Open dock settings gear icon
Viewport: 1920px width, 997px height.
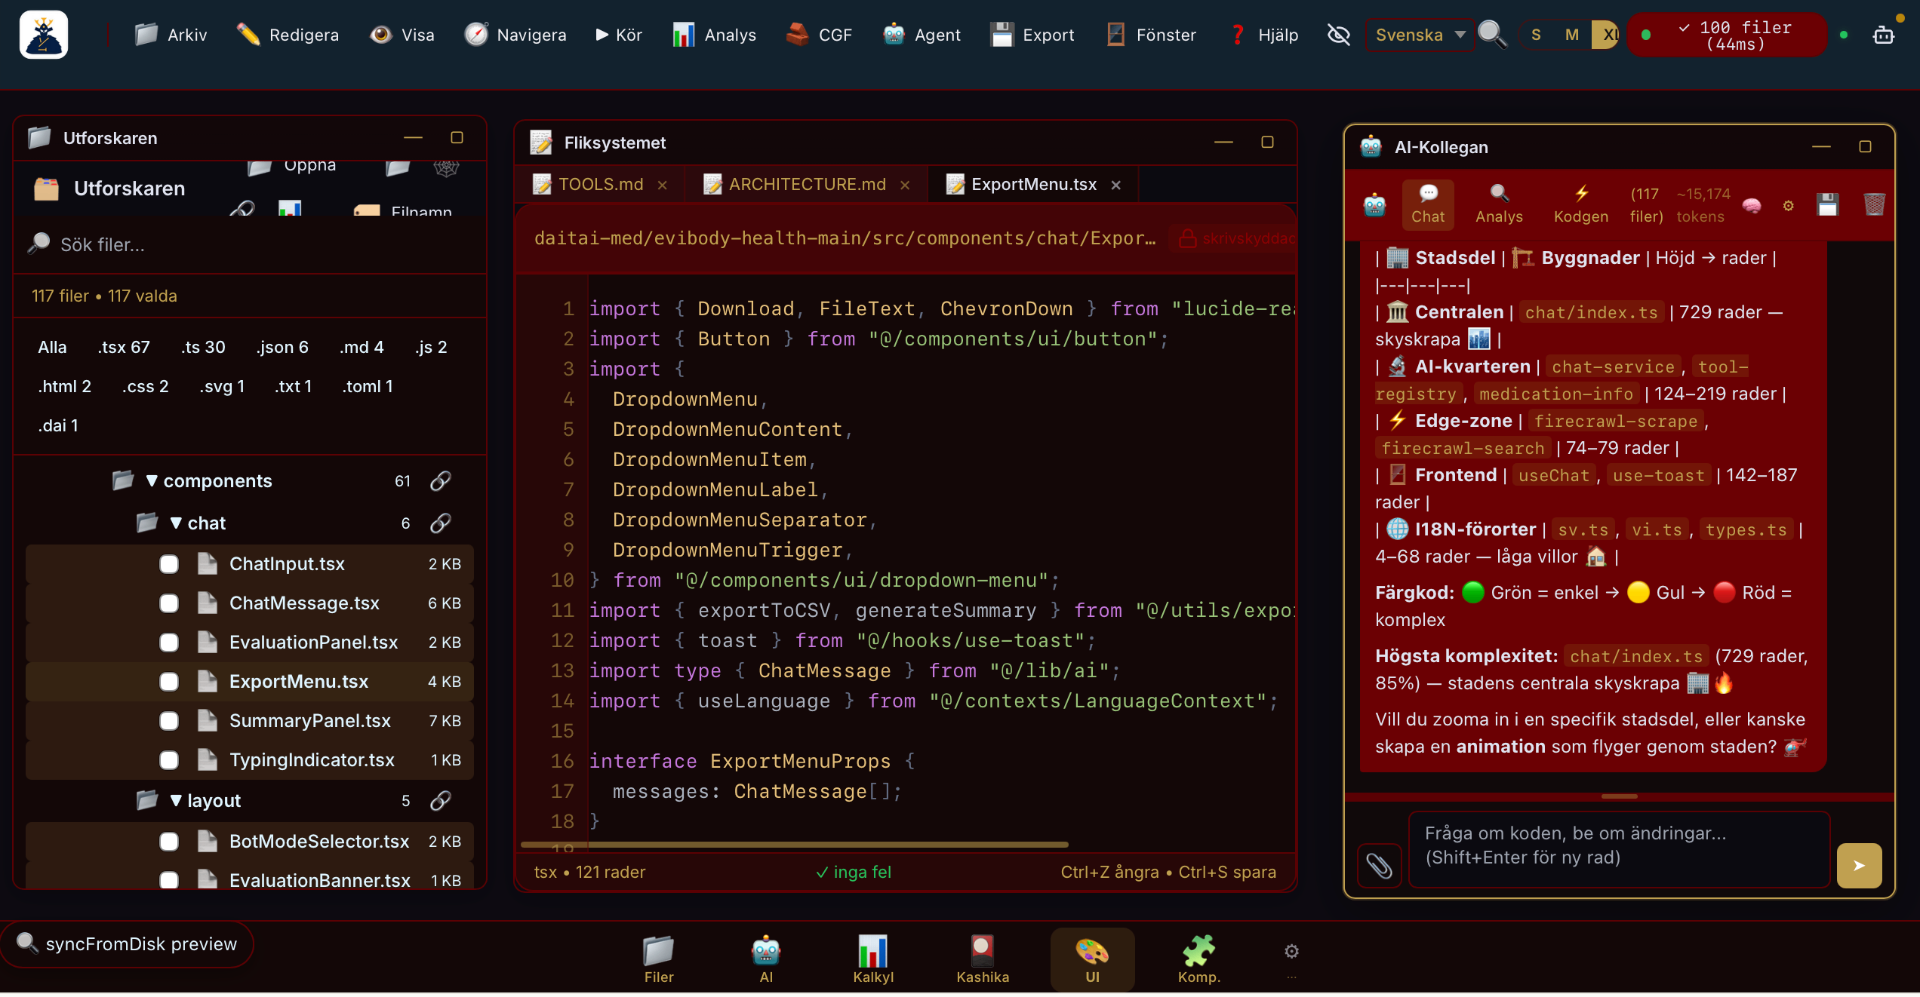1291,952
